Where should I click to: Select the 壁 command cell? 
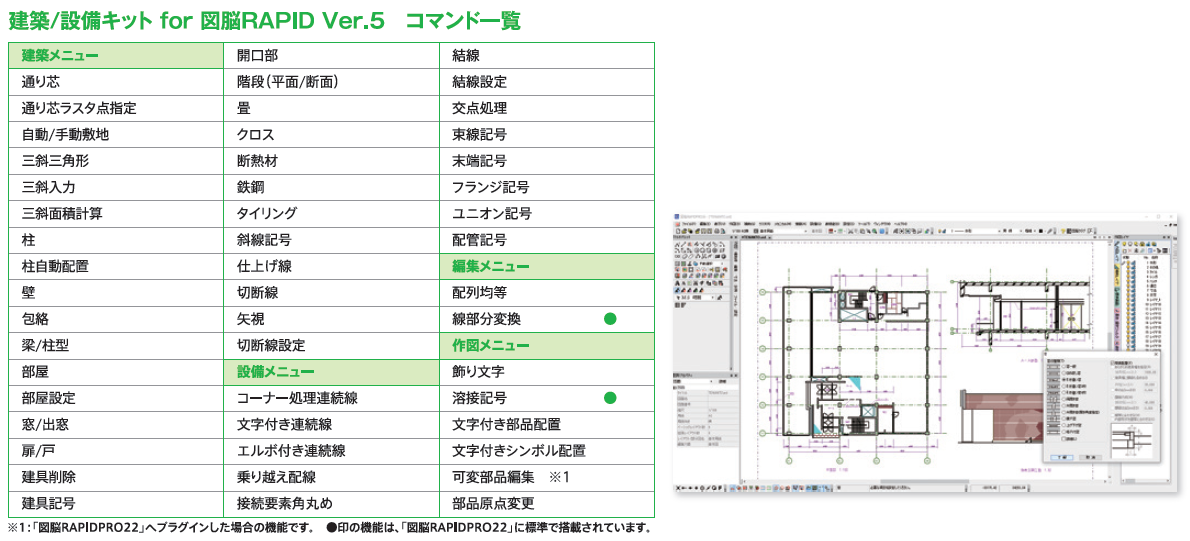click(x=115, y=293)
